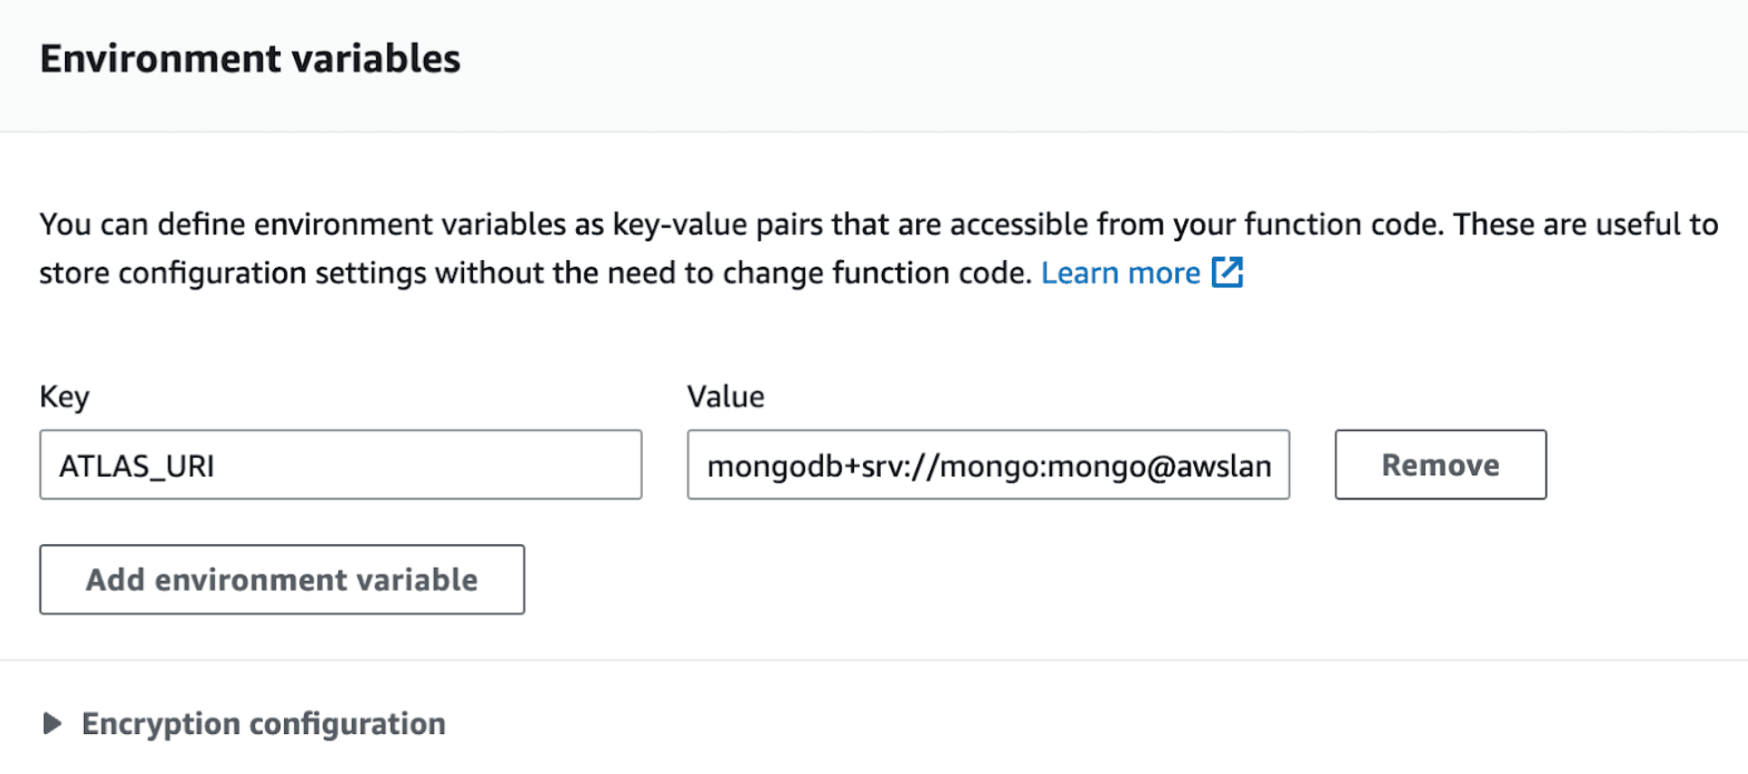Click the Encryption configuration label
This screenshot has height=774, width=1748.
tap(263, 723)
